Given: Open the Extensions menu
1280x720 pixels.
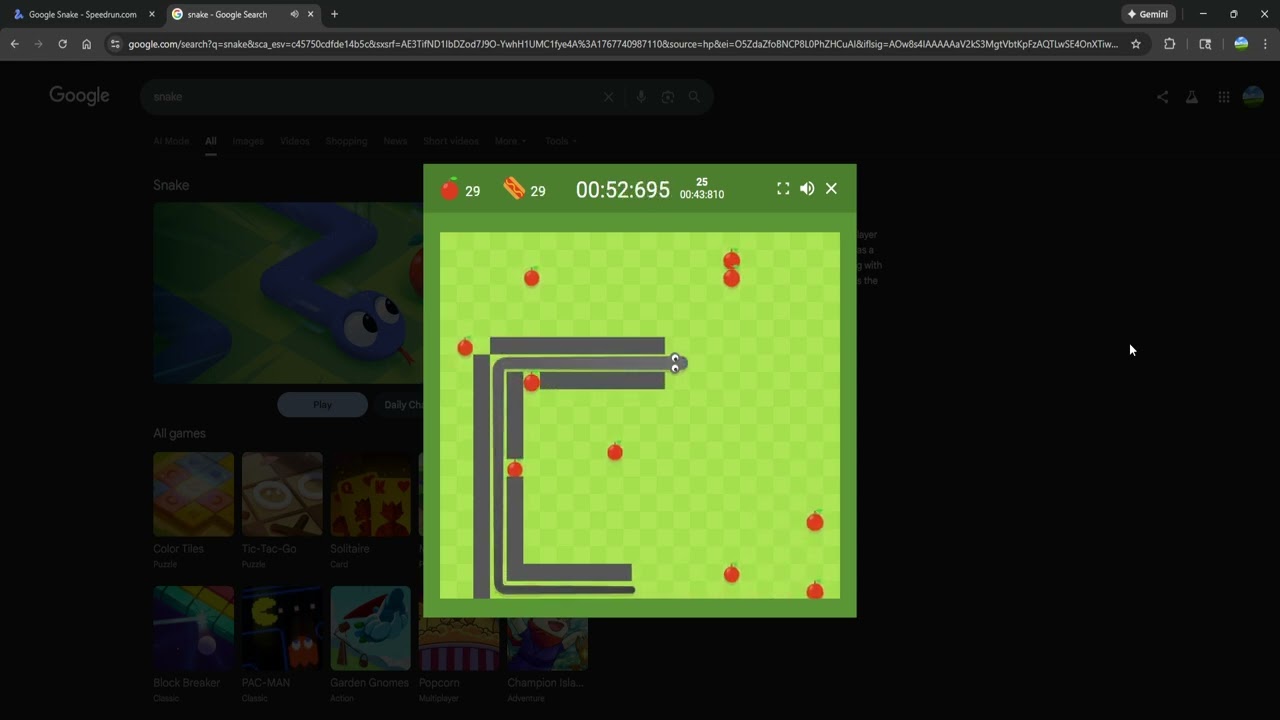Looking at the screenshot, I should [x=1169, y=44].
